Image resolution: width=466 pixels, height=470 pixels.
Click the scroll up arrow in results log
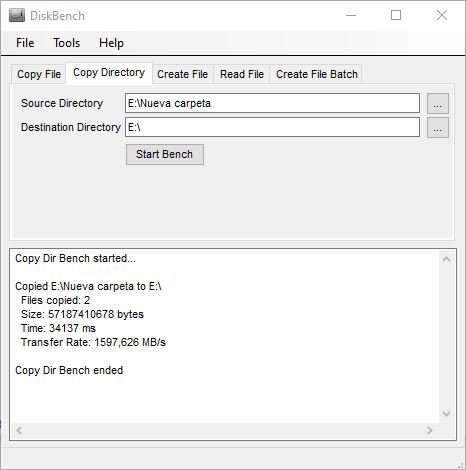[446, 259]
